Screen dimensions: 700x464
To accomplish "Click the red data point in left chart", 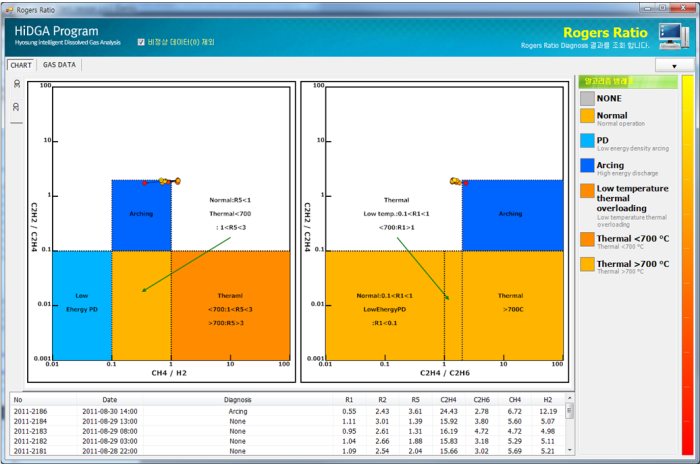I will click(145, 183).
